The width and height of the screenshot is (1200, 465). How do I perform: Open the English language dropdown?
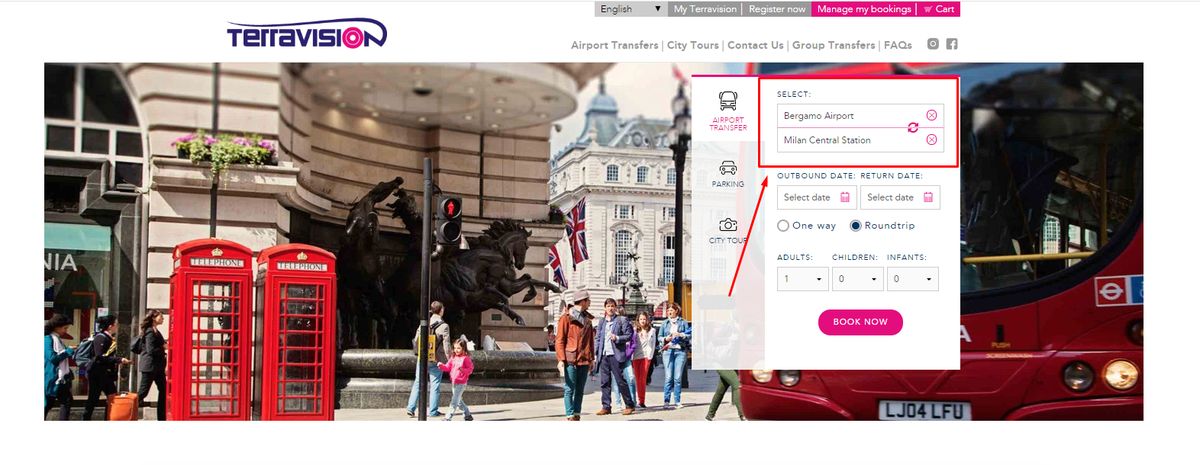coord(630,9)
